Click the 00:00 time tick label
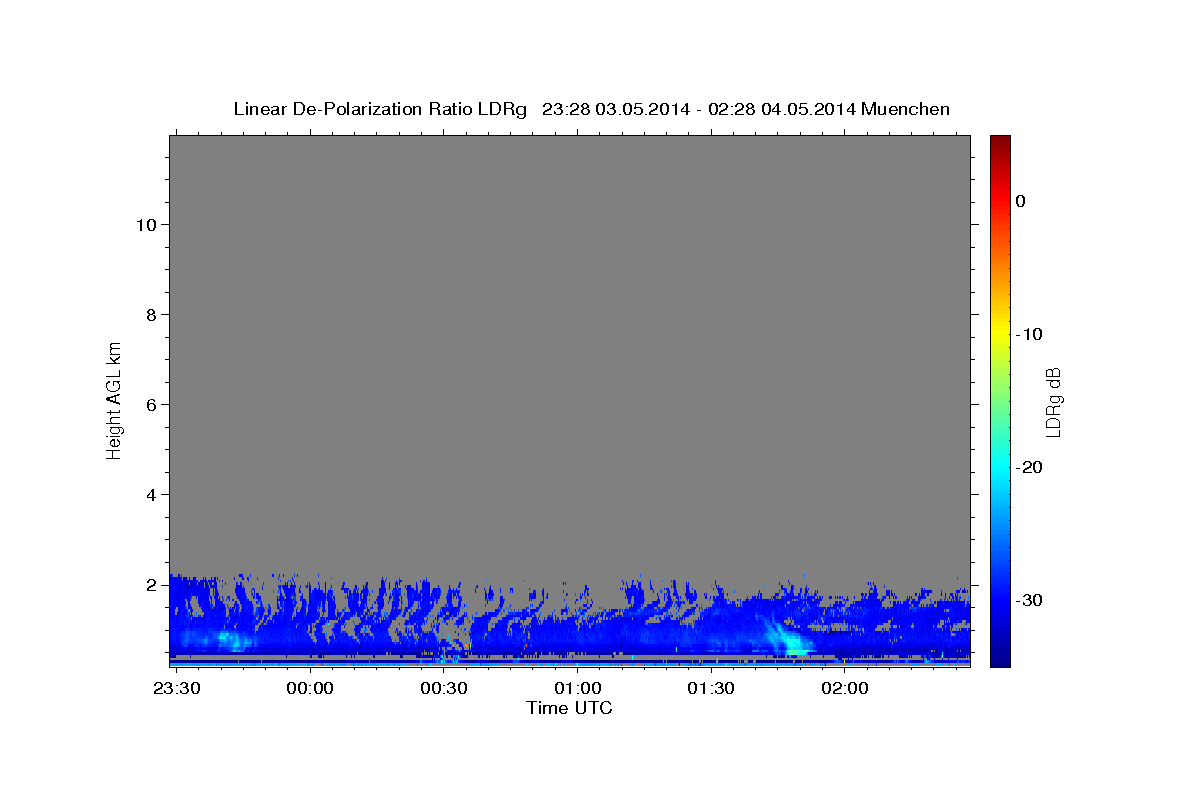1200x800 pixels. (310, 689)
